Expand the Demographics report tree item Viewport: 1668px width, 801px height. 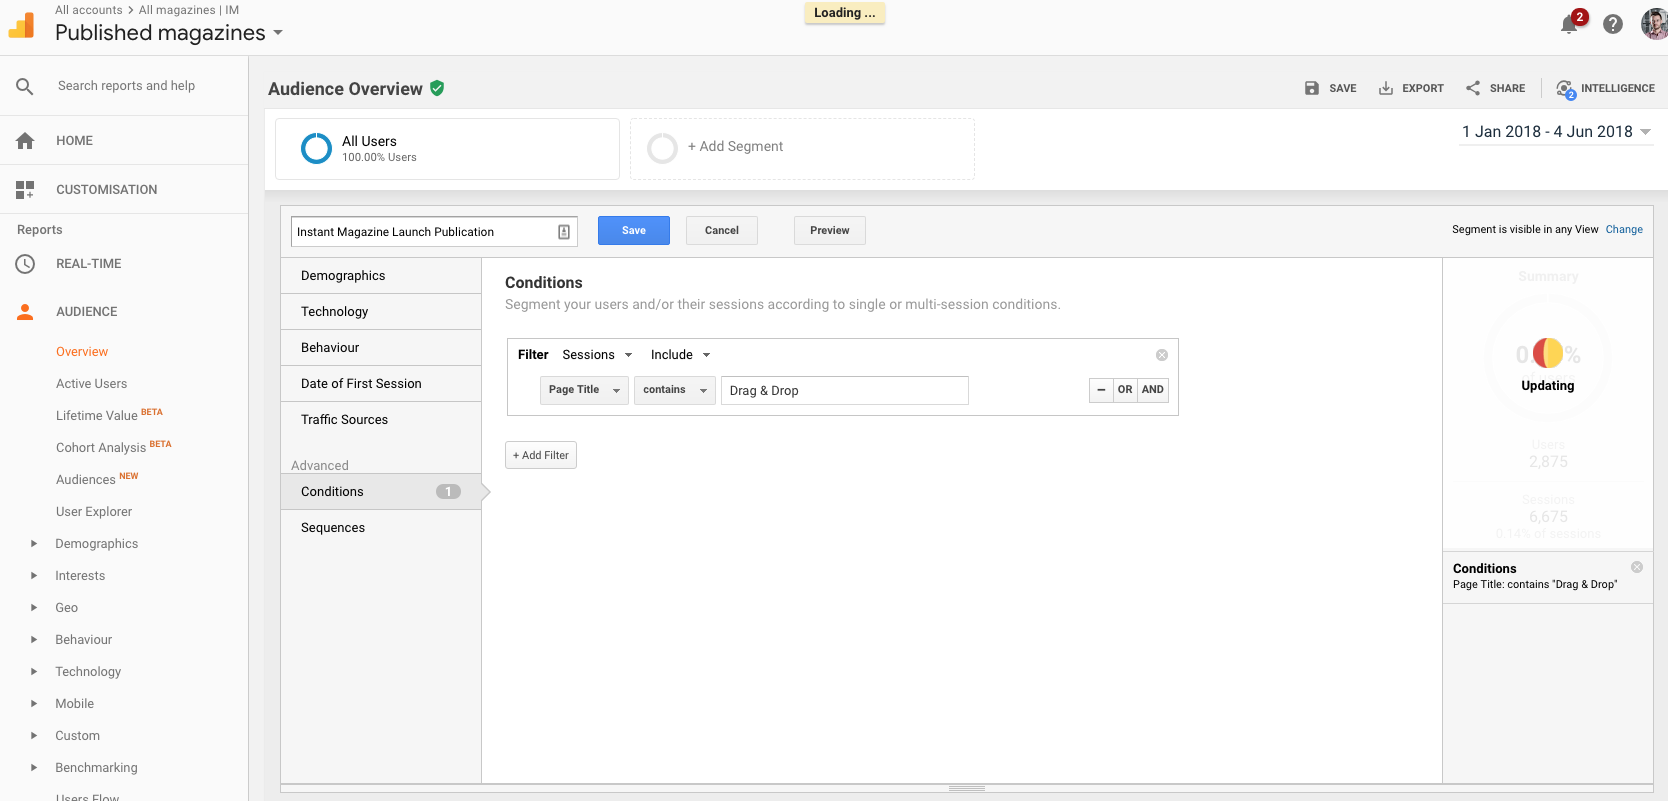[34, 544]
